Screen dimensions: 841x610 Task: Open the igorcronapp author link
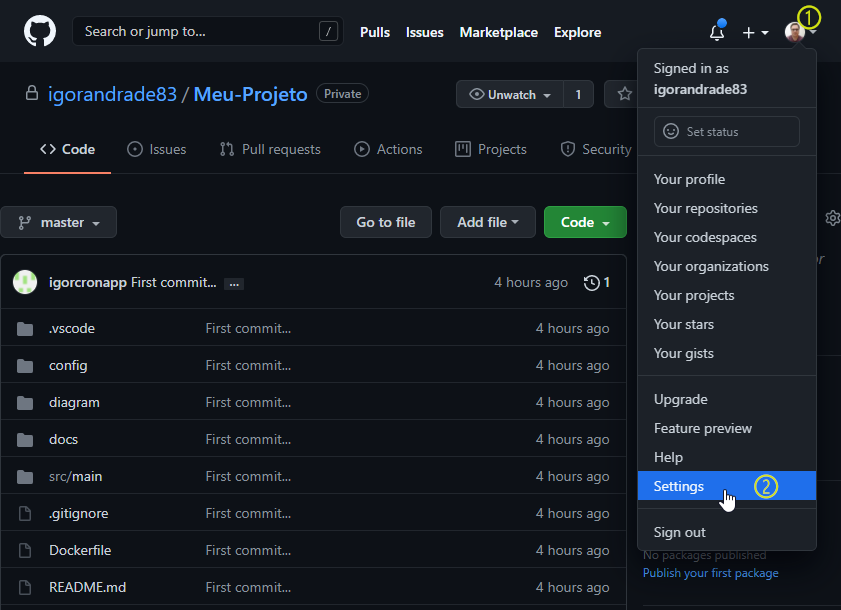click(x=88, y=282)
